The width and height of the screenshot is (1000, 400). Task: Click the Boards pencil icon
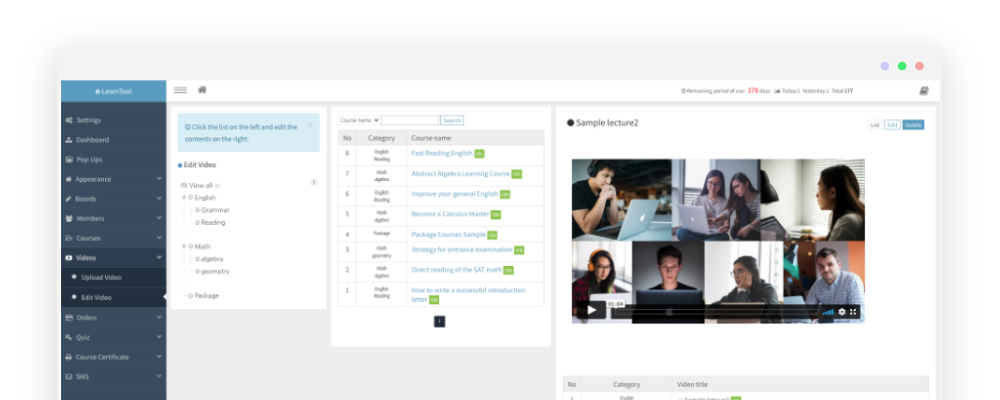(x=69, y=199)
